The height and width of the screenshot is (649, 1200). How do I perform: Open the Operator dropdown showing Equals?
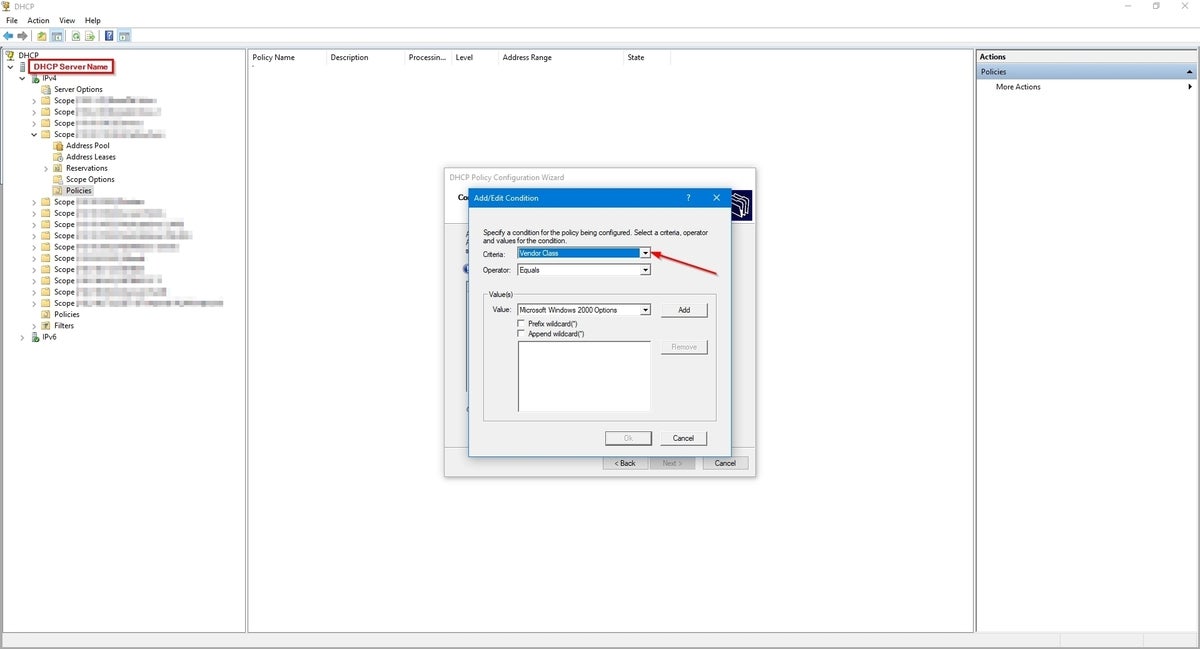coord(645,269)
